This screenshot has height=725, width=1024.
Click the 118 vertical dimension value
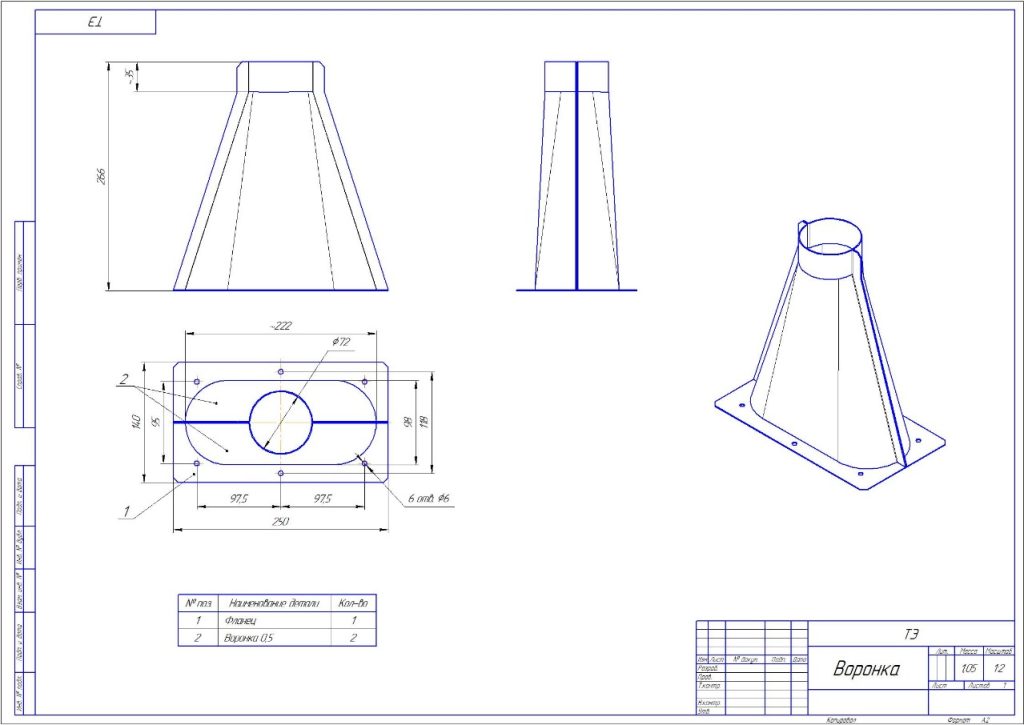pyautogui.click(x=424, y=421)
